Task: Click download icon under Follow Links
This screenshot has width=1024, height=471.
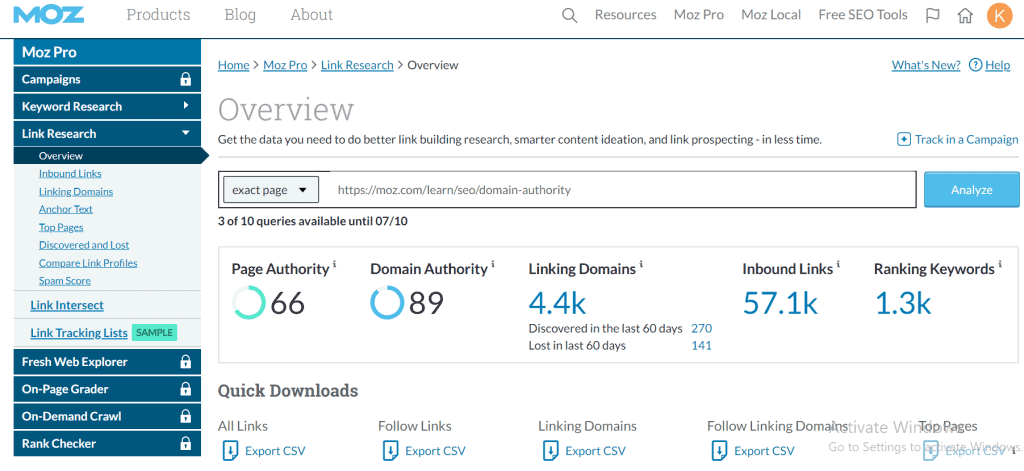Action: [390, 451]
